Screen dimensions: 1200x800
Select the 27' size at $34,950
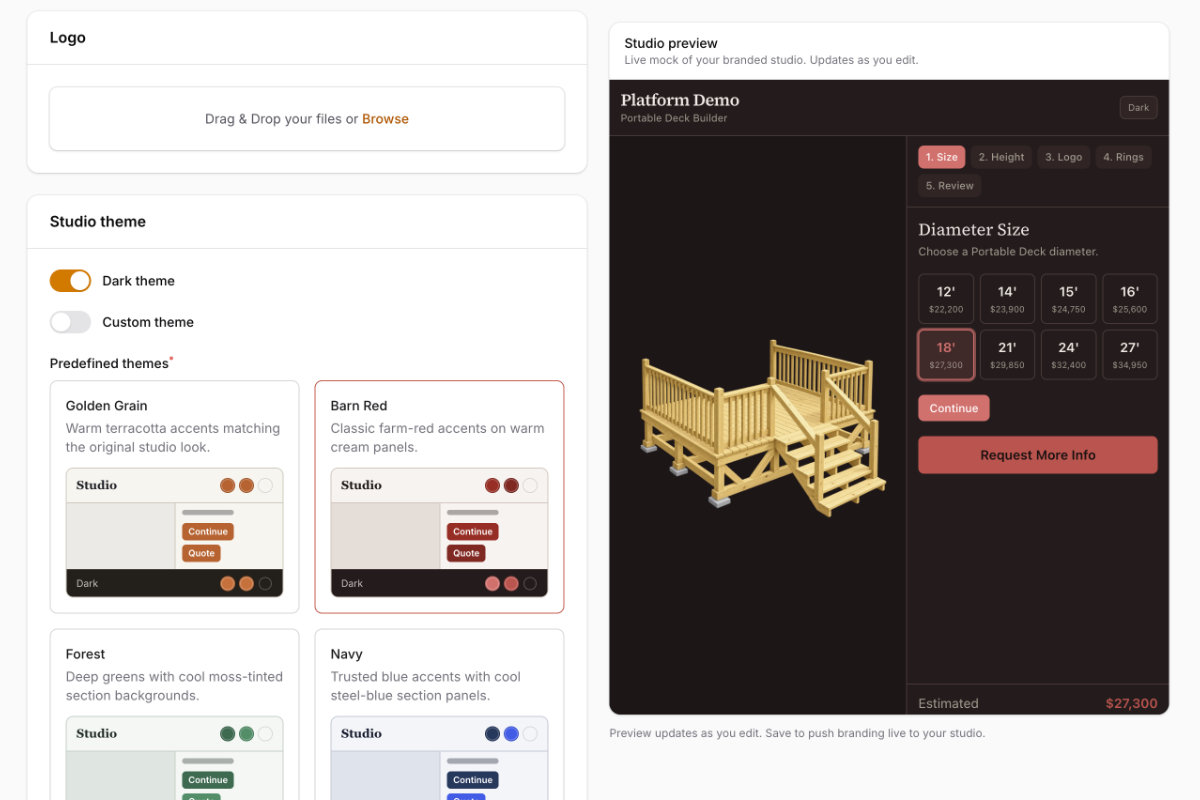coord(1130,355)
